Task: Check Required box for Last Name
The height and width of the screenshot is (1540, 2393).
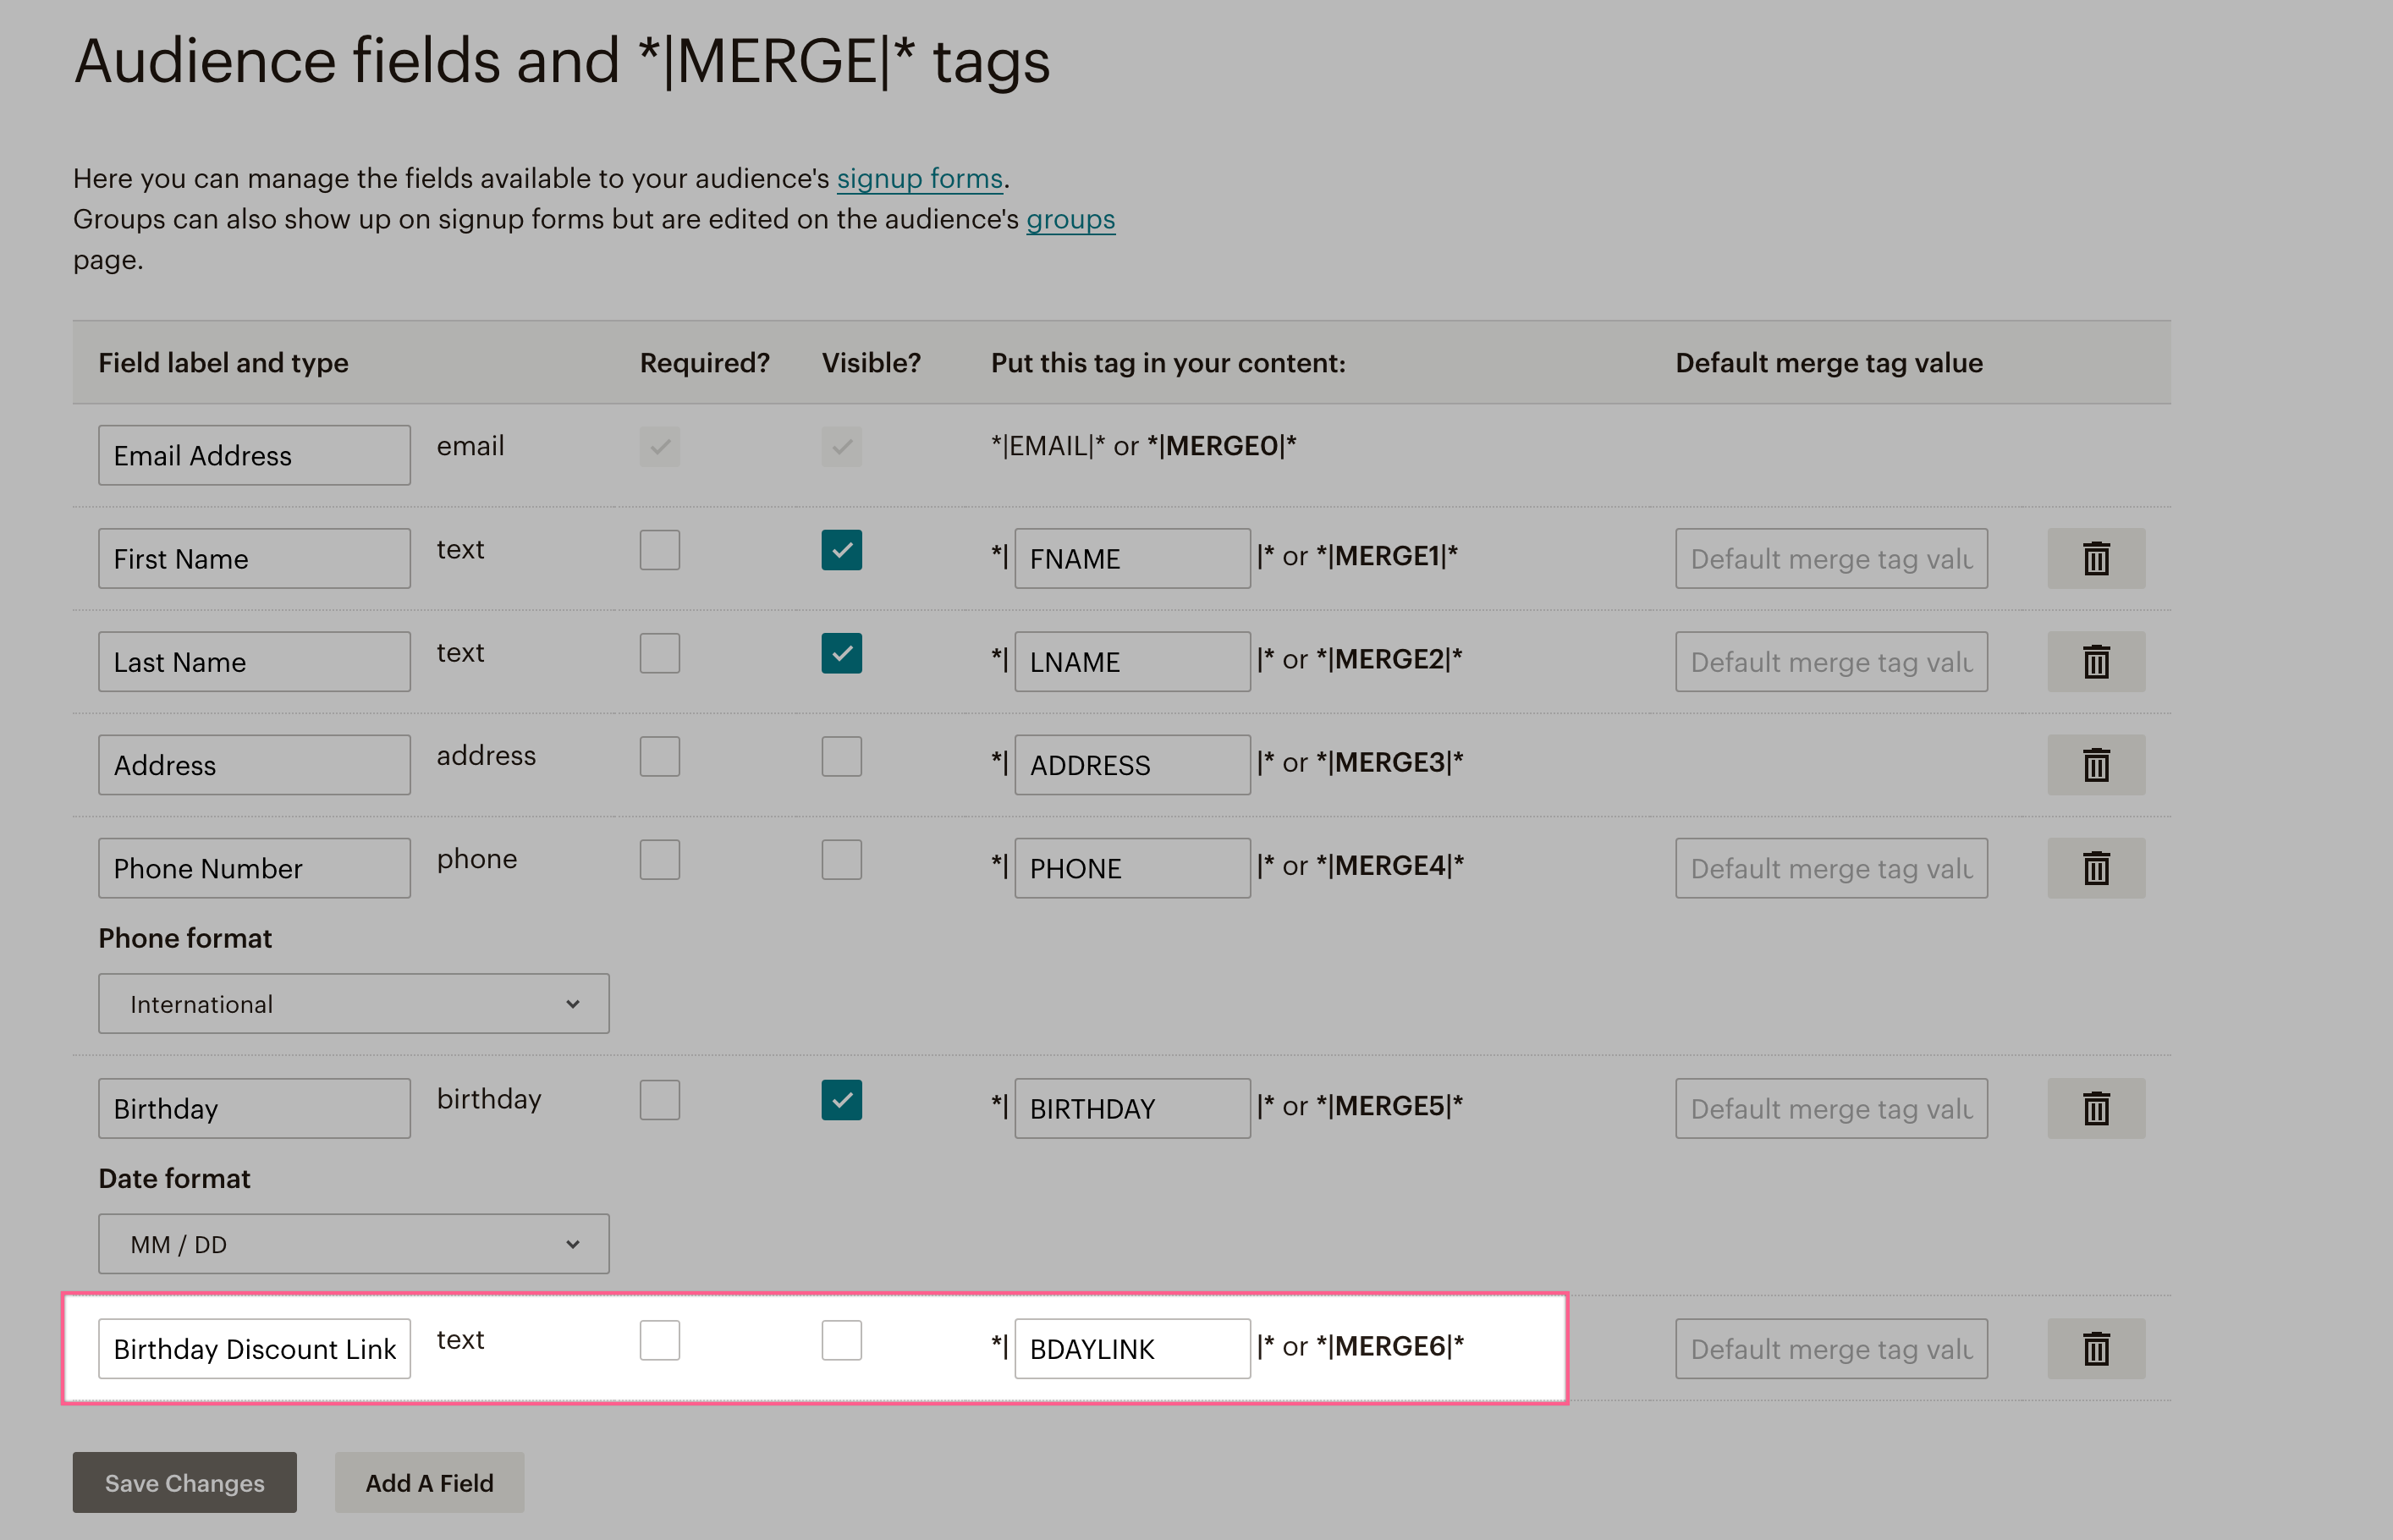Action: 659,653
